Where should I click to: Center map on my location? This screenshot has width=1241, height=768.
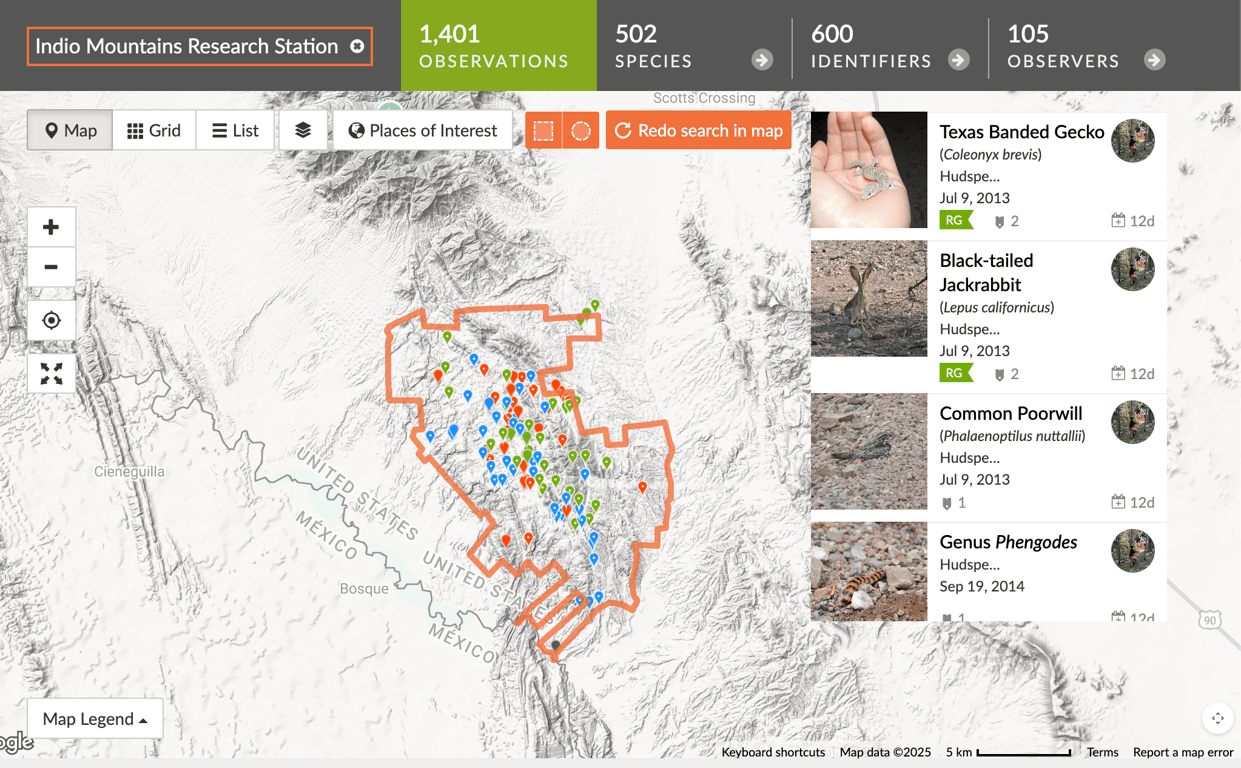click(51, 320)
